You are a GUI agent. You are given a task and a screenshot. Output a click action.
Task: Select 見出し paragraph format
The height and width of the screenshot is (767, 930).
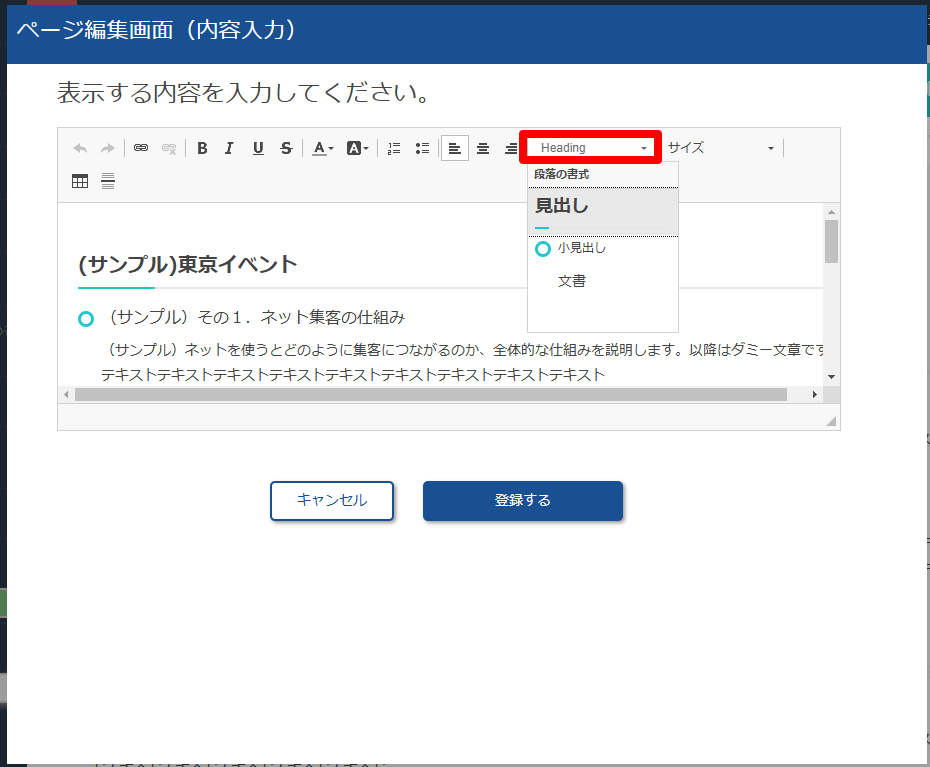603,212
